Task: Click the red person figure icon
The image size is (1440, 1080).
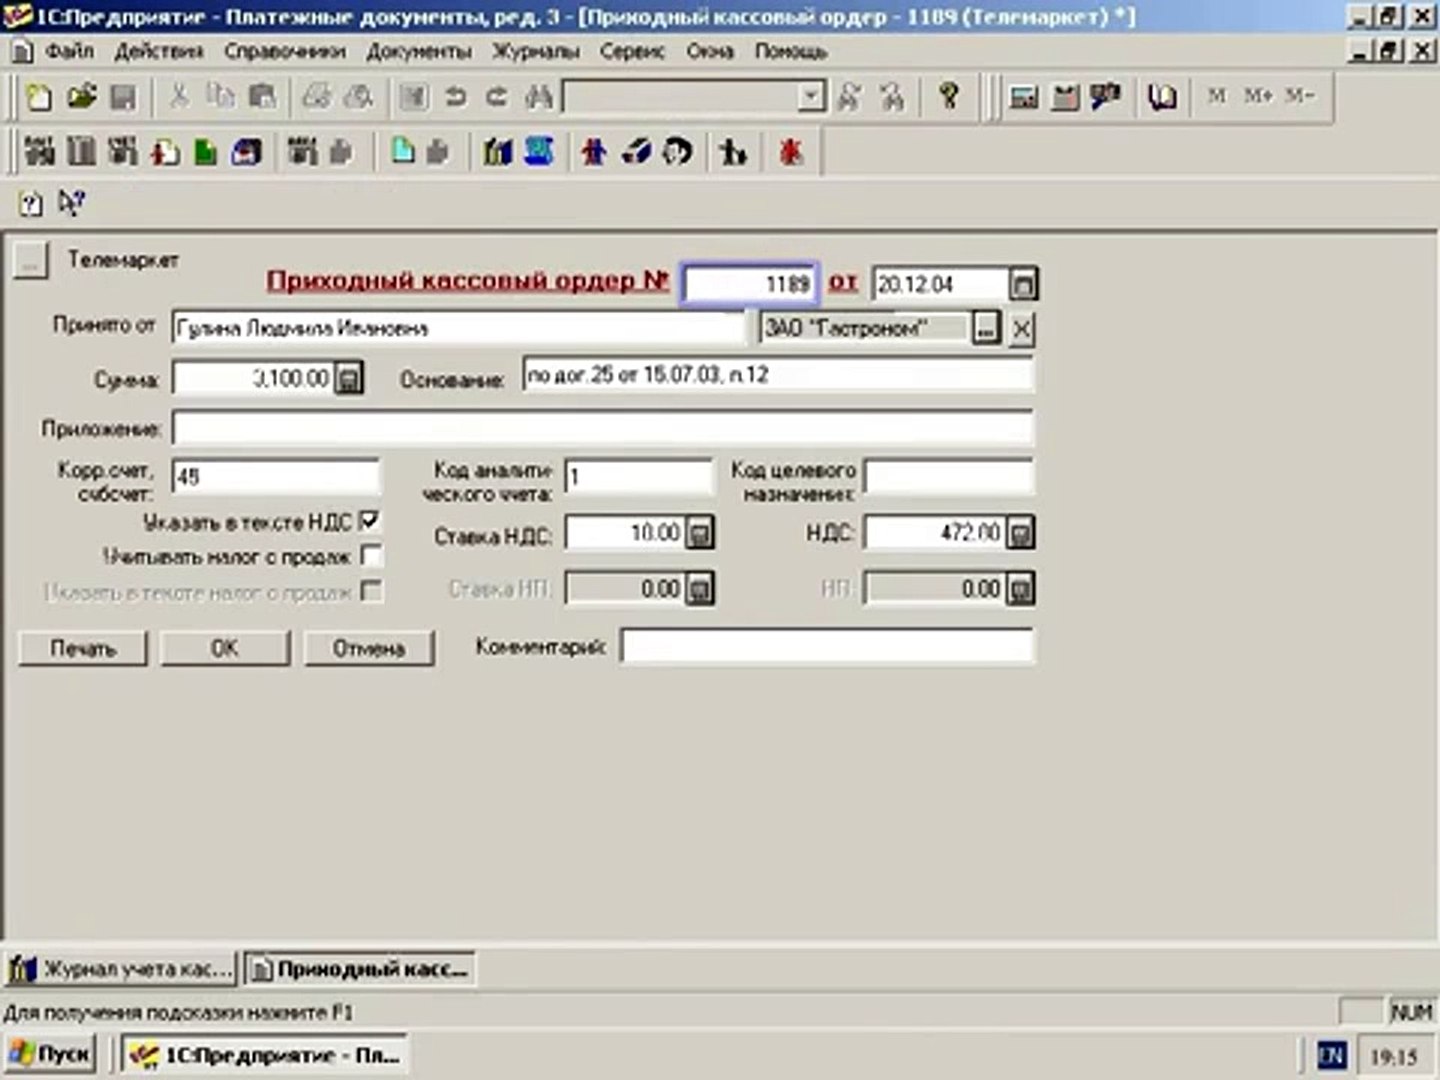Action: pos(594,152)
